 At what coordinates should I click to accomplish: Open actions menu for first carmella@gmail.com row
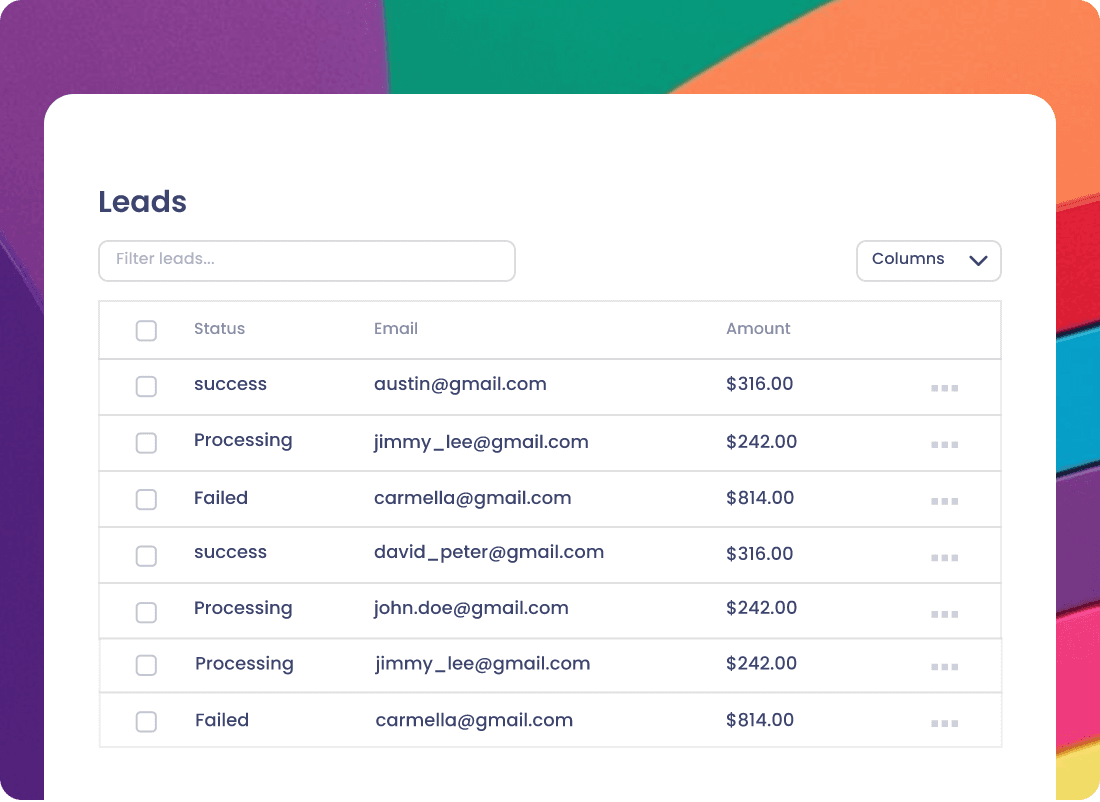point(944,501)
